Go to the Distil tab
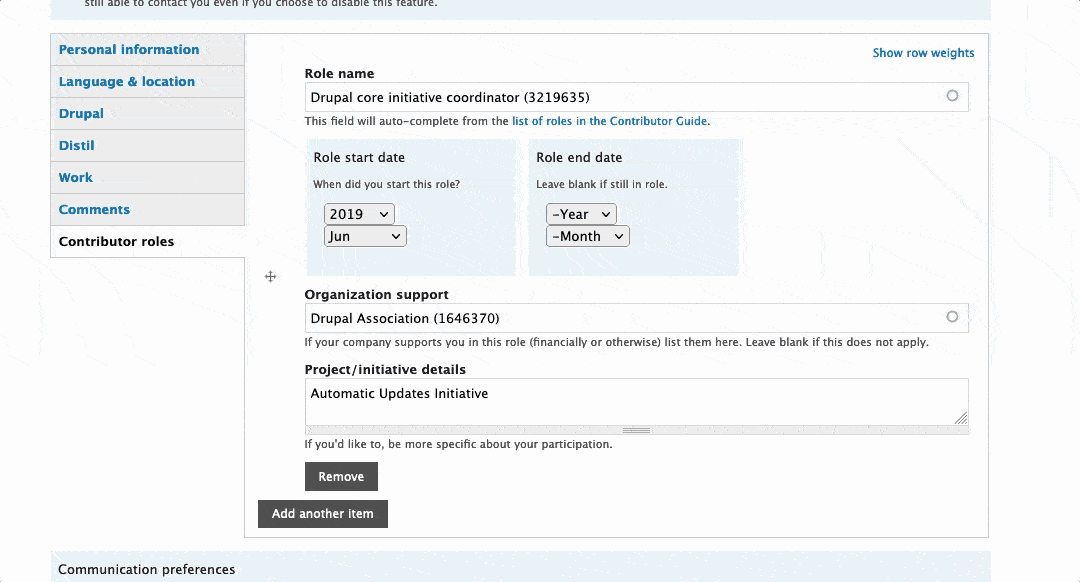Viewport: 1080px width, 582px height. (77, 146)
